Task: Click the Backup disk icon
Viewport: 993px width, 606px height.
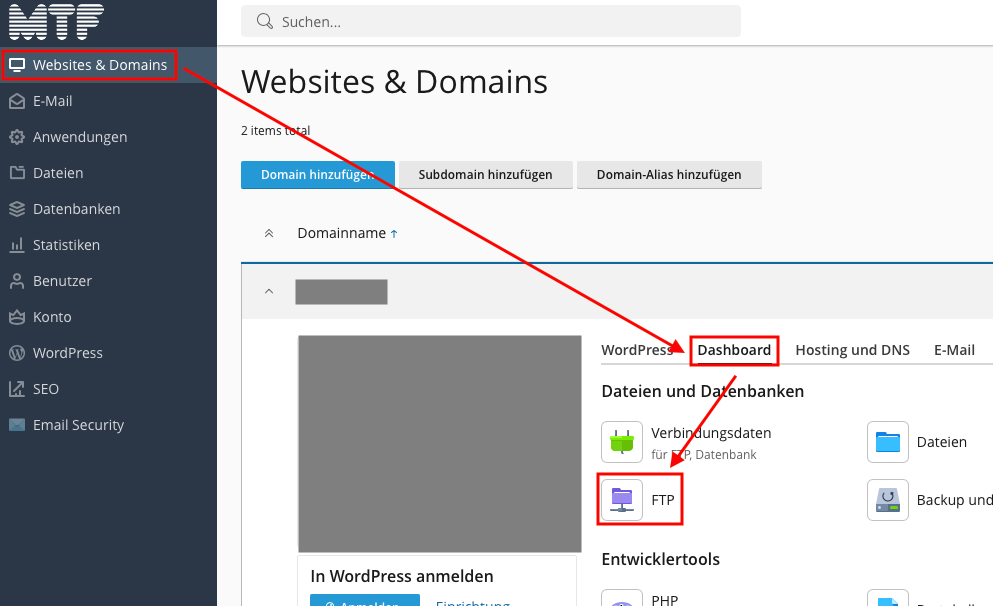Action: click(887, 499)
